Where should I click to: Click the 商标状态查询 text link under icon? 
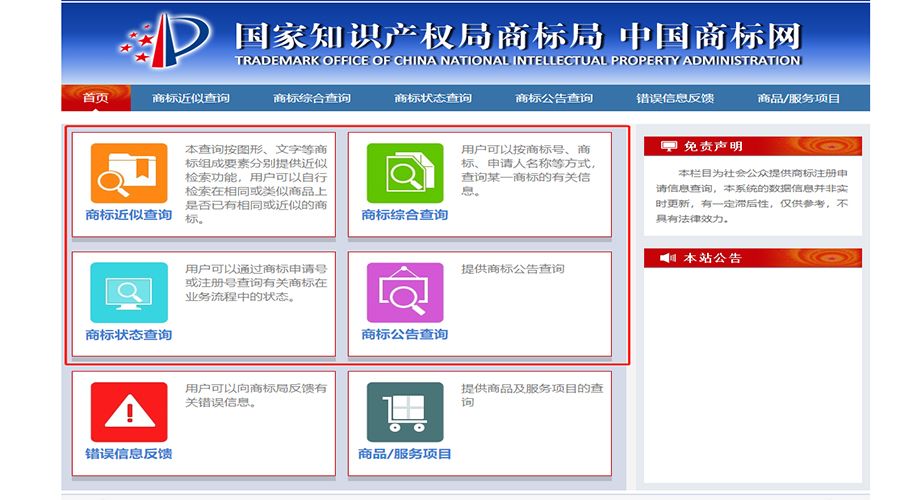[x=128, y=335]
